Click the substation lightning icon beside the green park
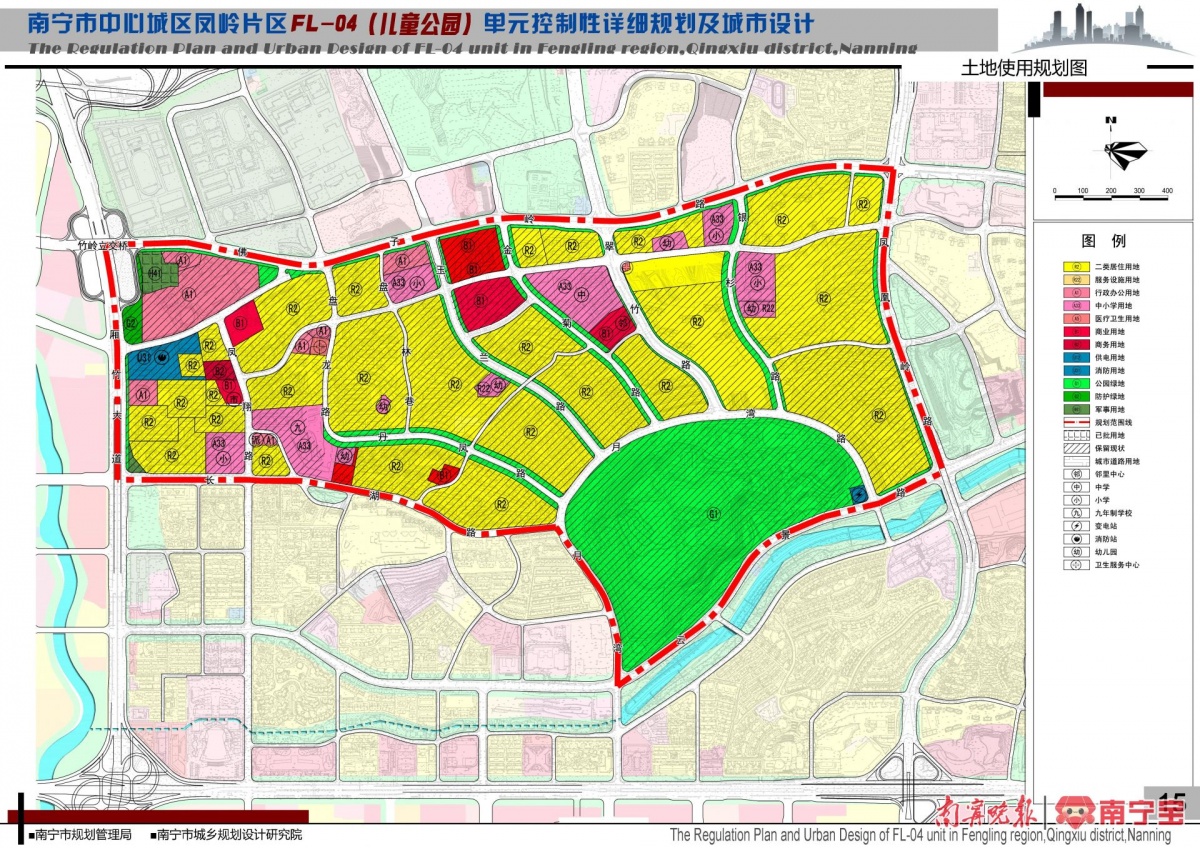The width and height of the screenshot is (1200, 848). [x=857, y=494]
